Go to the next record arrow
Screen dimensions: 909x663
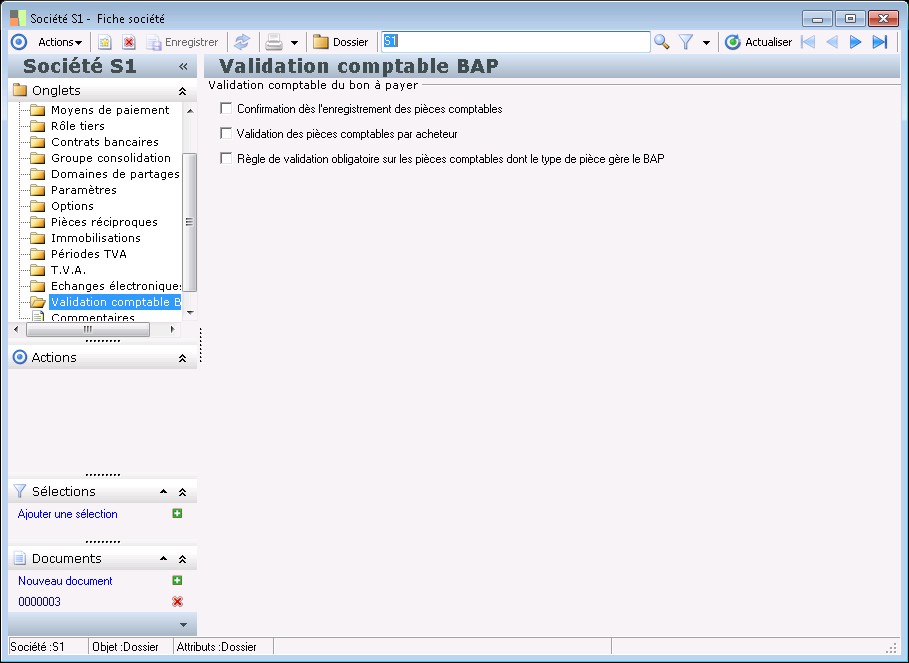click(x=856, y=42)
